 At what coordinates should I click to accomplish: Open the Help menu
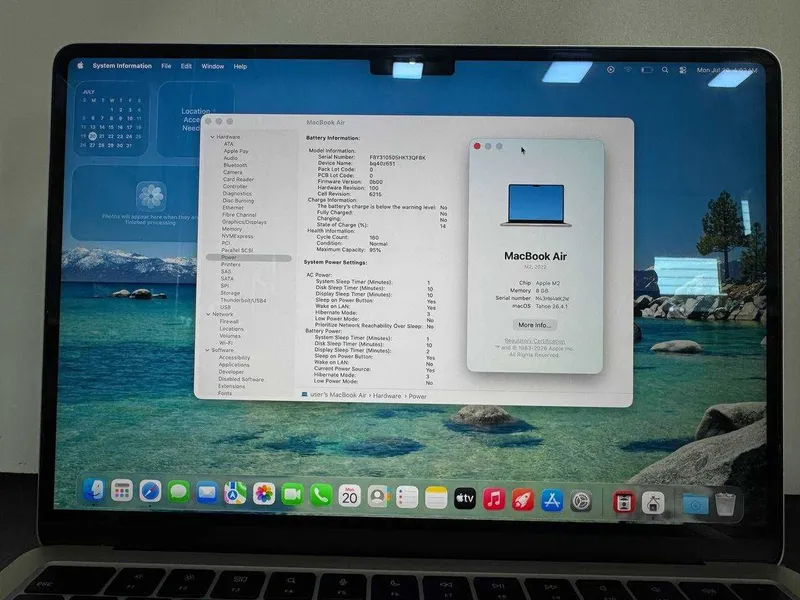click(240, 66)
